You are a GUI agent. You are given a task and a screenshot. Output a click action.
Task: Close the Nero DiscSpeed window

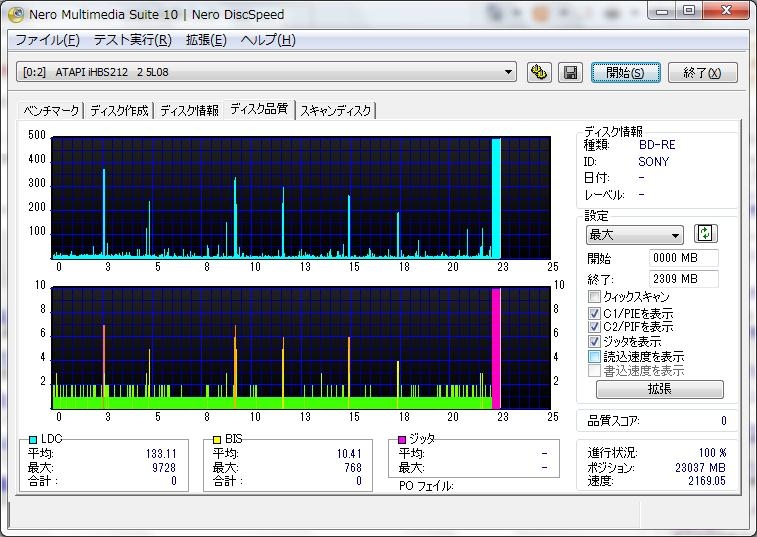click(727, 11)
